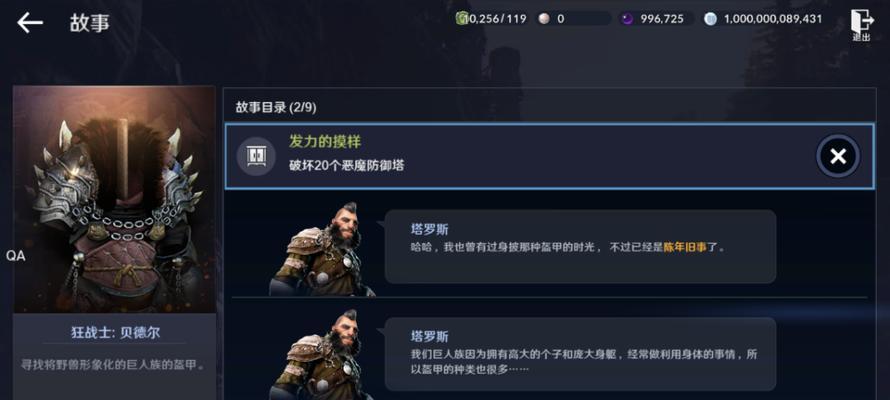Click the wardrobe icon beside 发力的摸样
The width and height of the screenshot is (890, 400).
[x=256, y=157]
